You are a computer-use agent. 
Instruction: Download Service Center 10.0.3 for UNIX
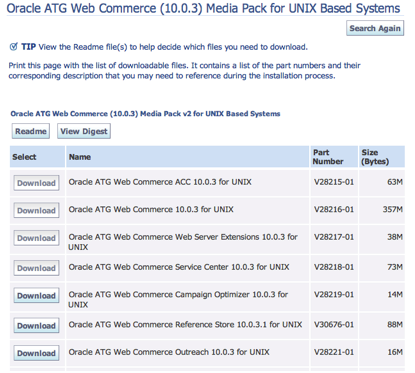pos(36,268)
